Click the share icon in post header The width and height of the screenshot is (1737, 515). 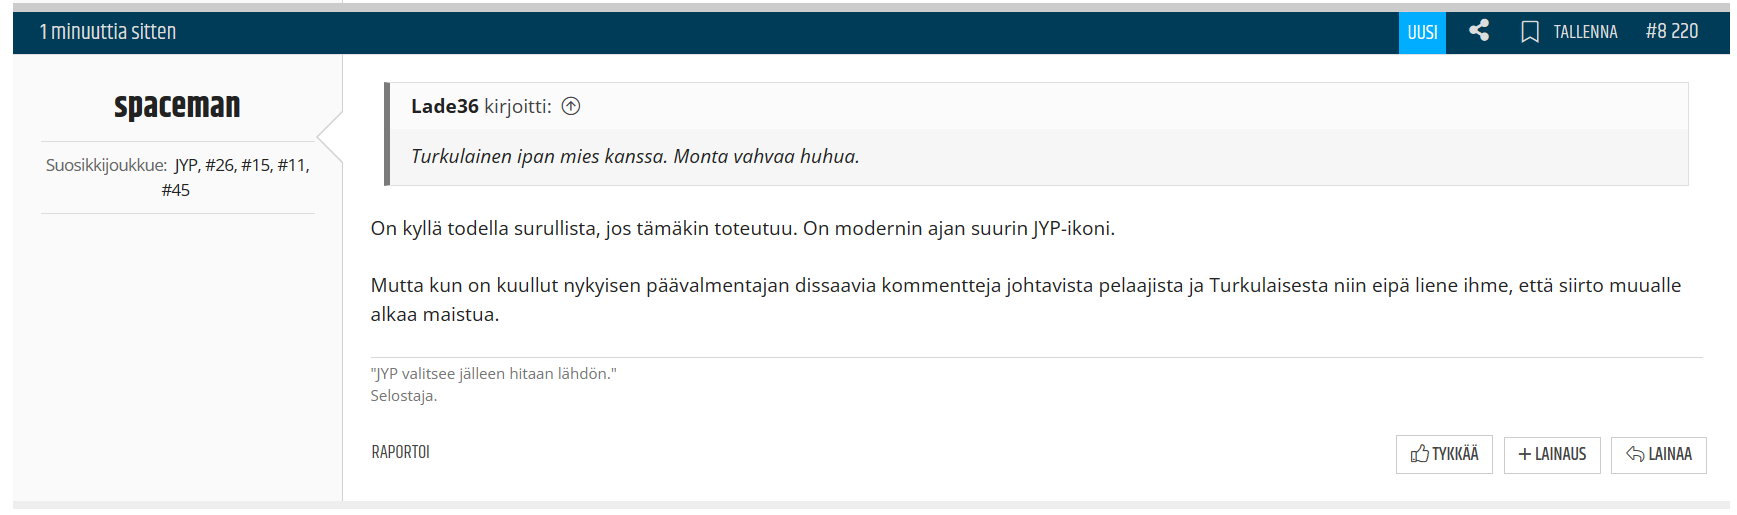1479,31
